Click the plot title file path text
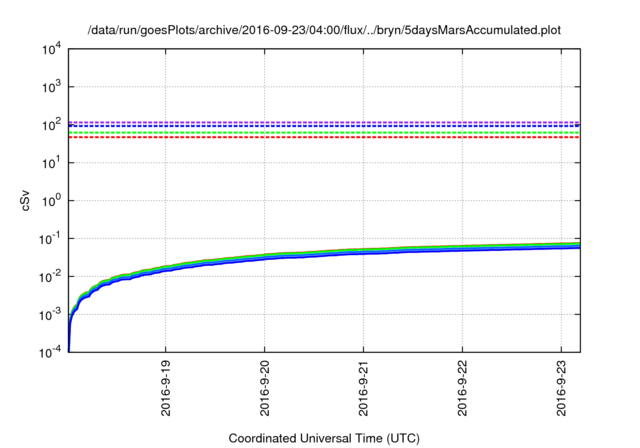 coord(324,30)
